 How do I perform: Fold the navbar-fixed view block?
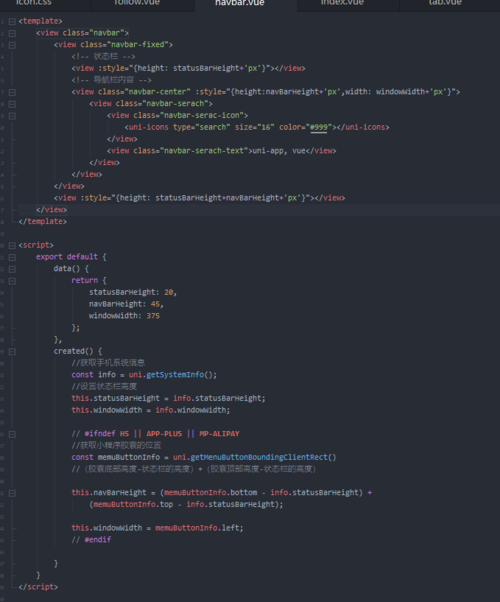(12, 45)
